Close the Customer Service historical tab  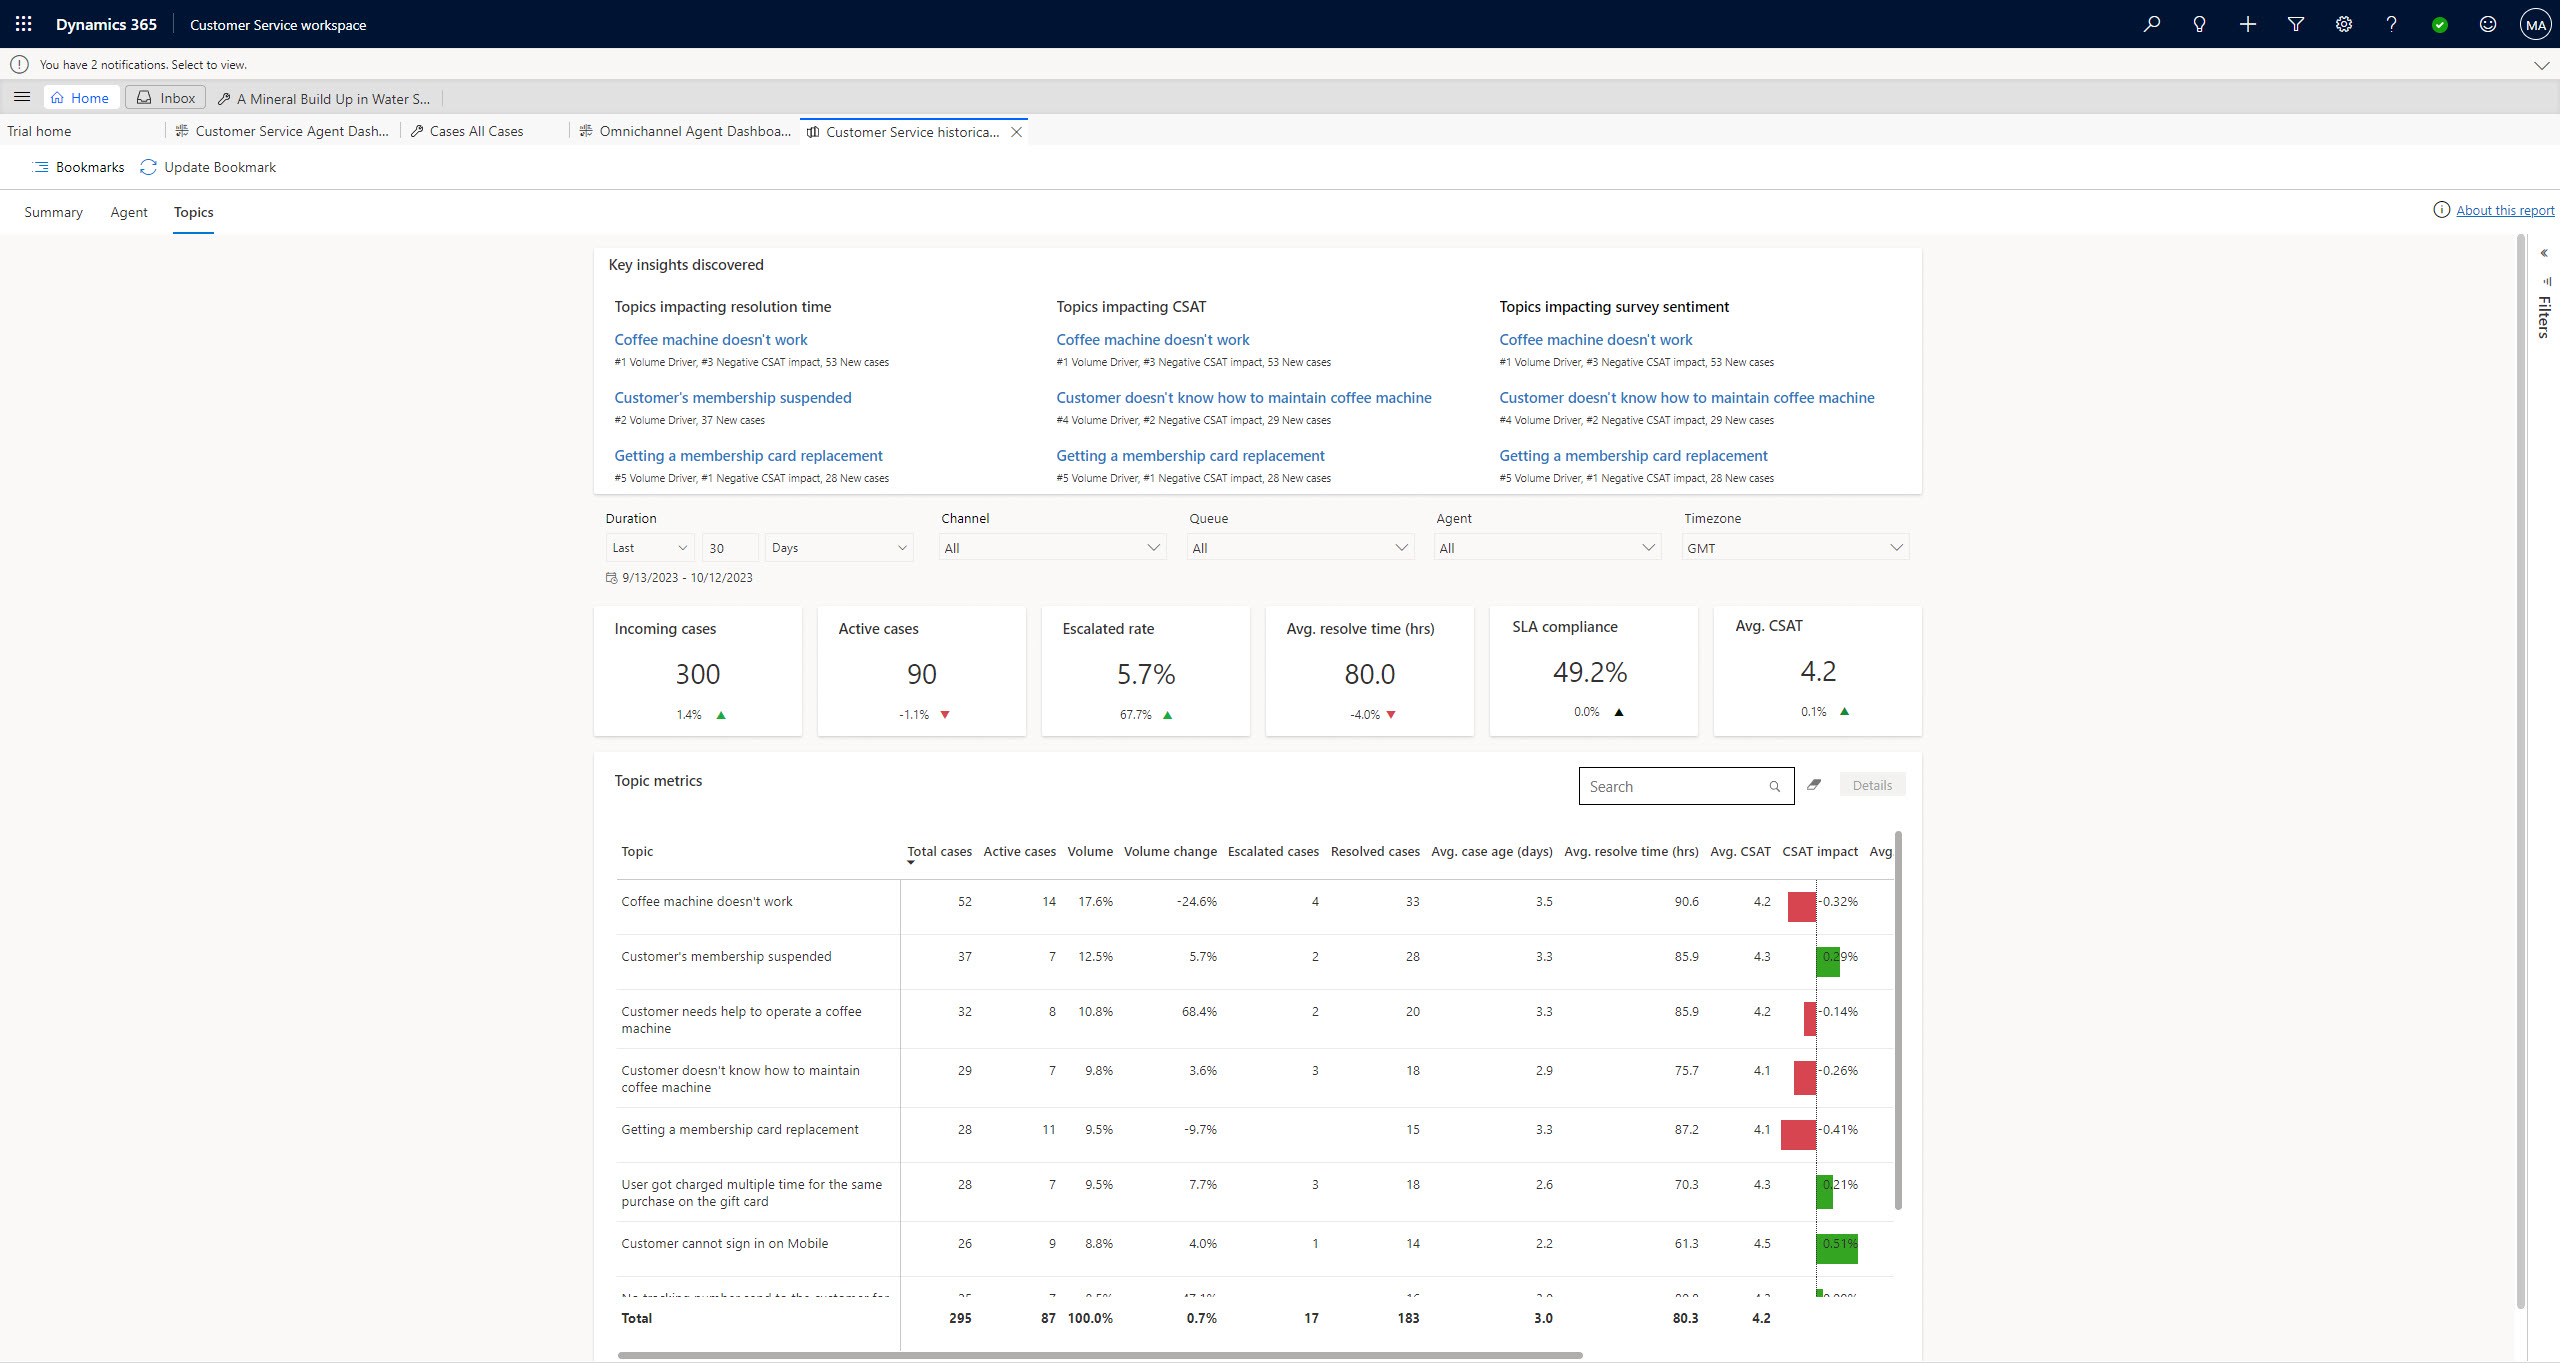(1016, 132)
